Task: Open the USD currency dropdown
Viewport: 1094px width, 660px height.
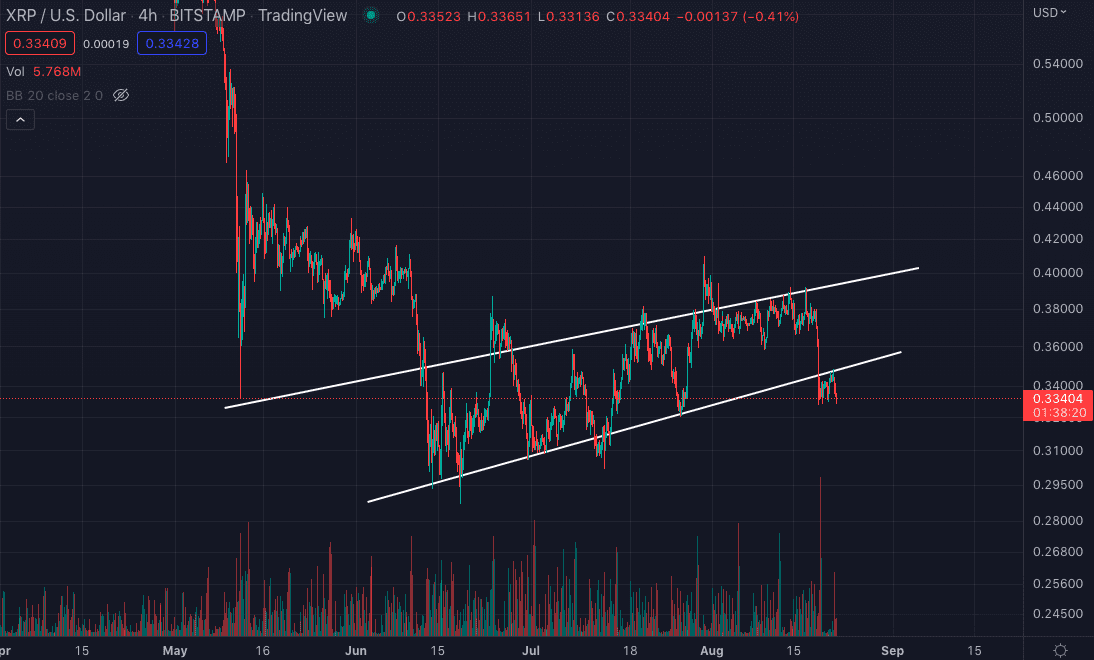Action: pos(1050,13)
